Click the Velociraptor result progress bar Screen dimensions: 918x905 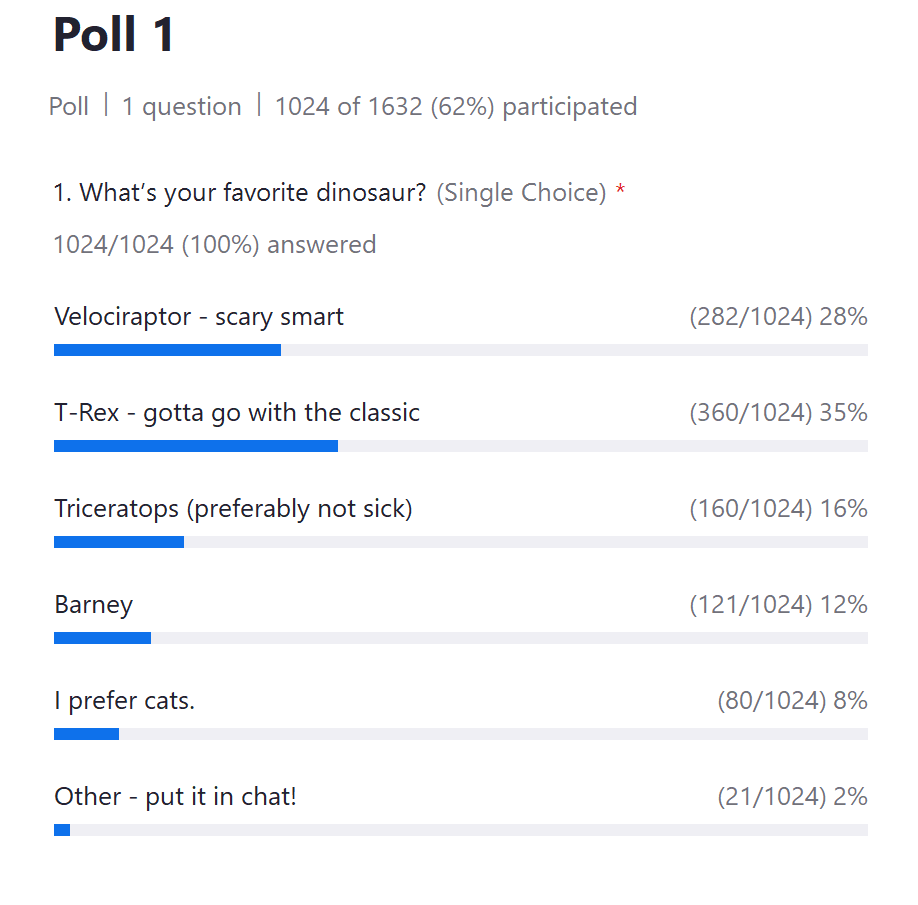pos(460,350)
